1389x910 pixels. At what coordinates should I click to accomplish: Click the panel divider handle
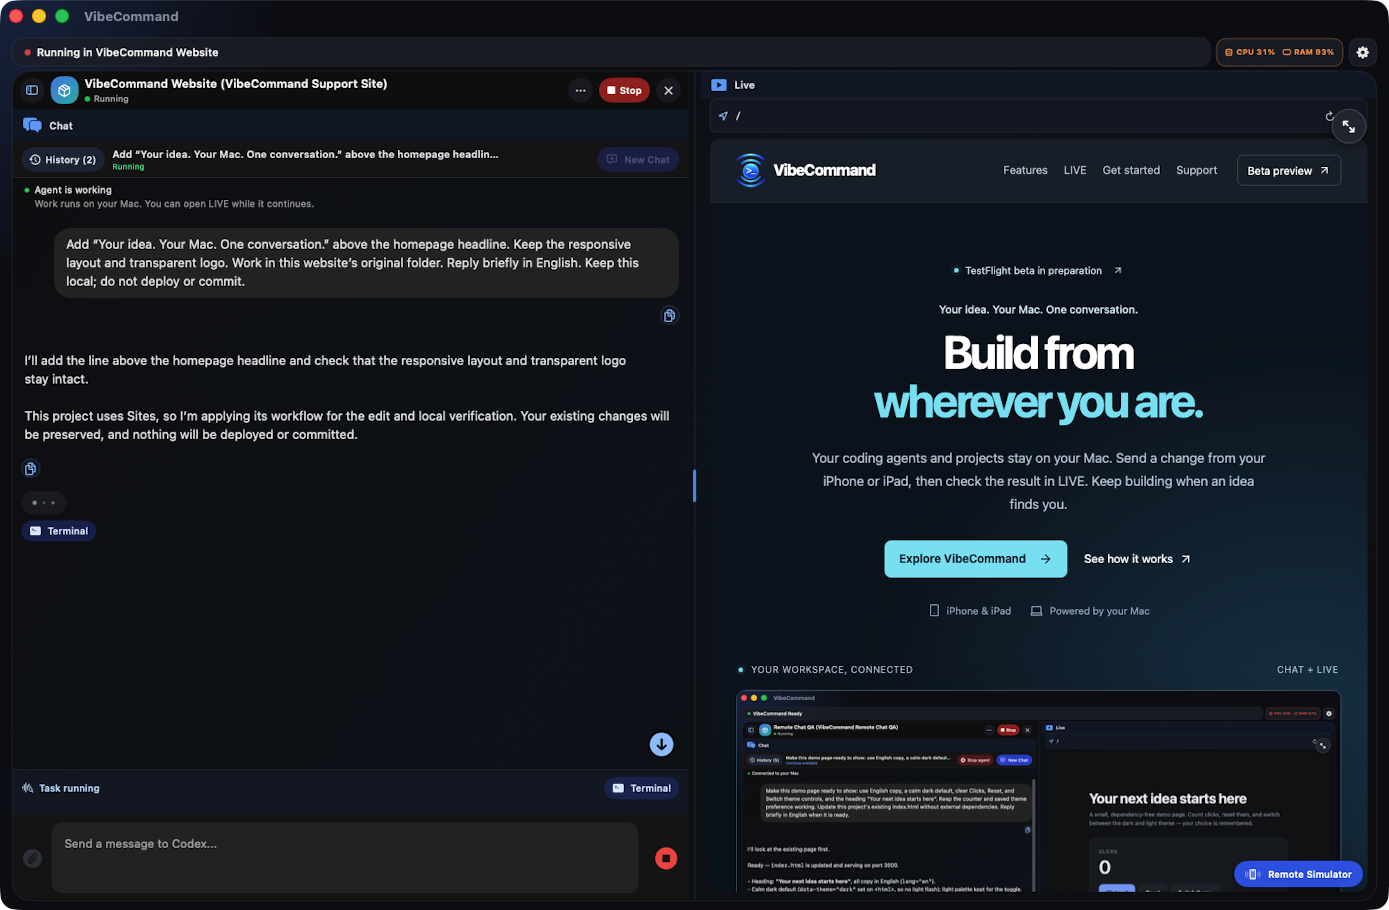click(x=694, y=486)
